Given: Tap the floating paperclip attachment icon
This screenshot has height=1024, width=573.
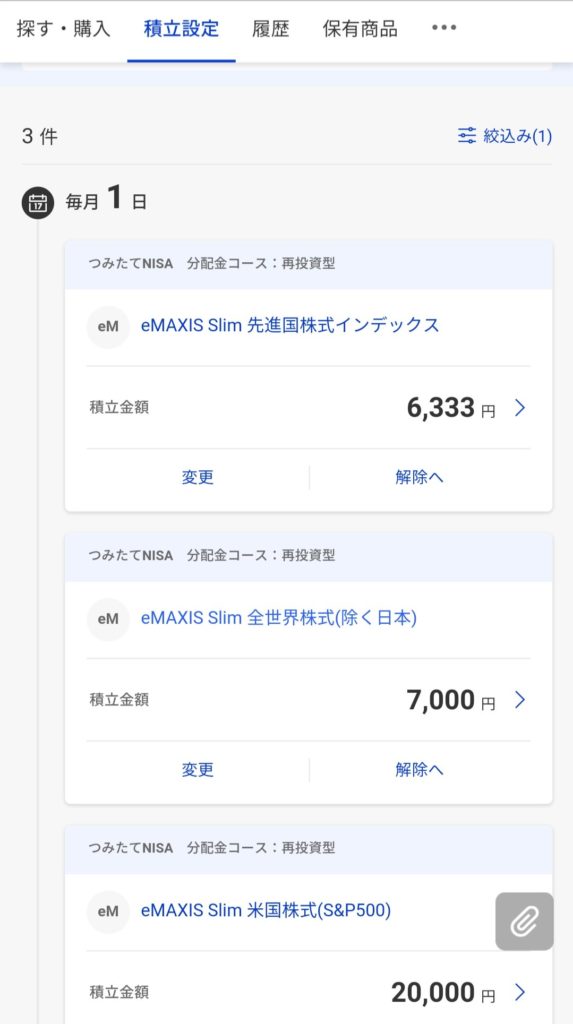Looking at the screenshot, I should [525, 921].
